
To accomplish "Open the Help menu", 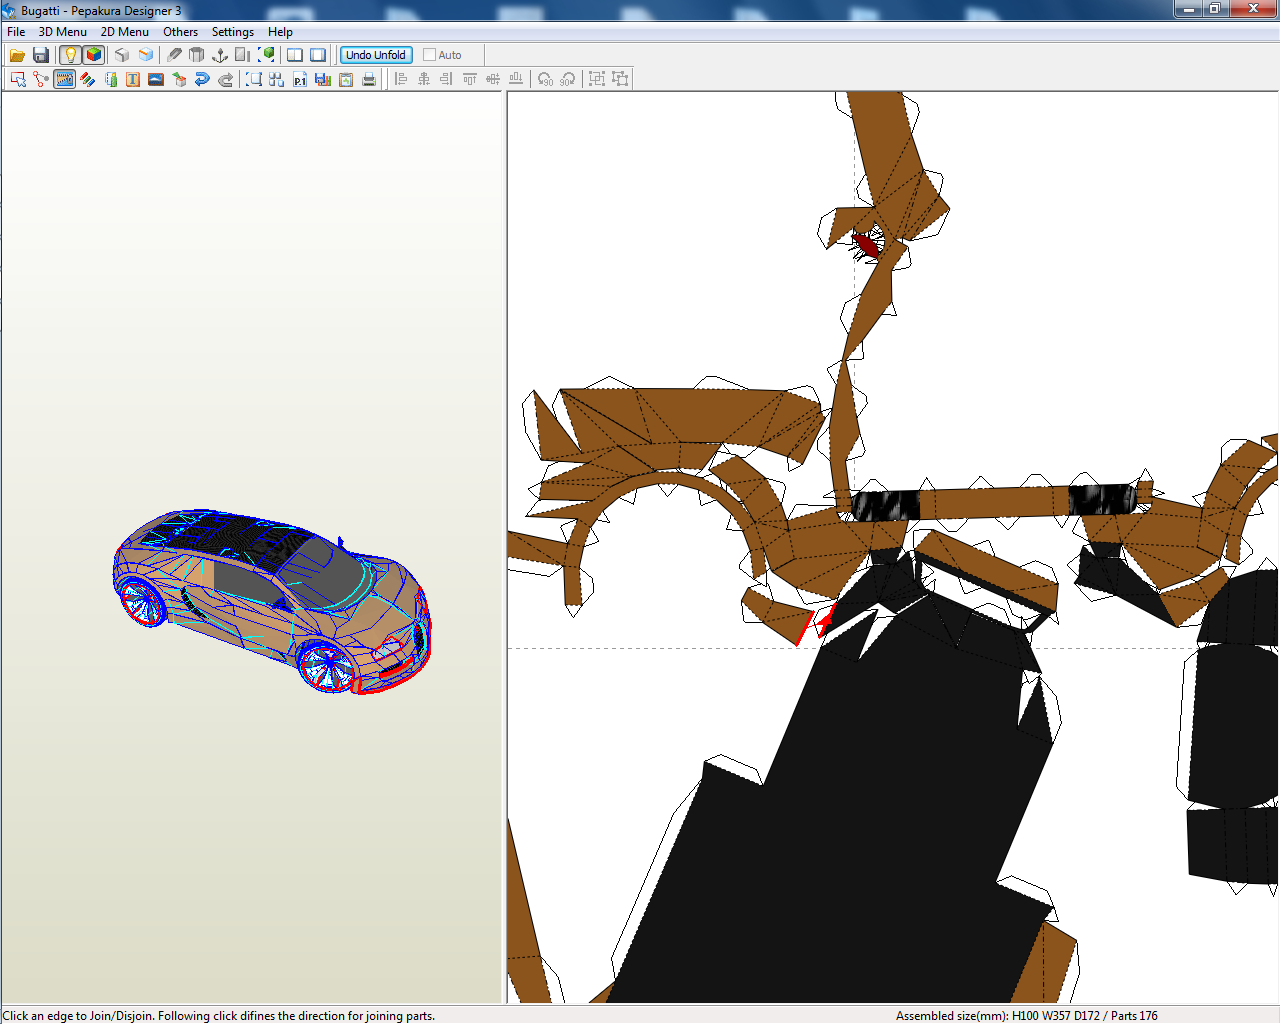I will 280,31.
